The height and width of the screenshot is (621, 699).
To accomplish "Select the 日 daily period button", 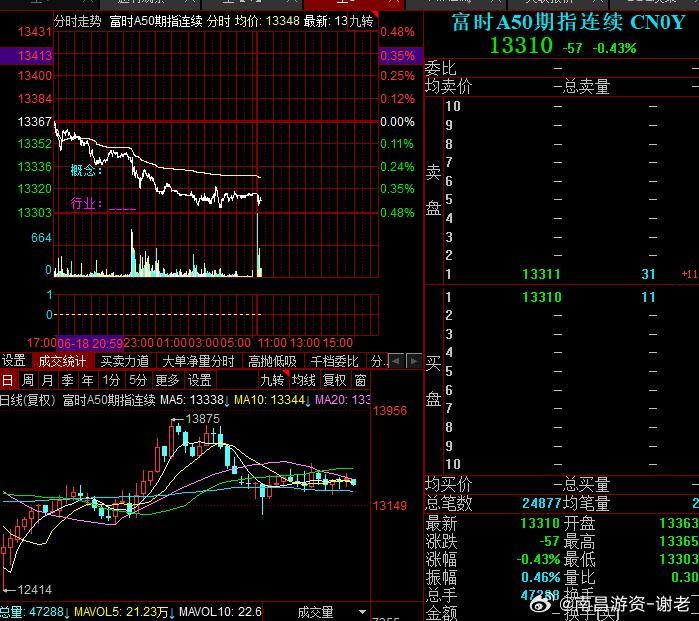I will 8,380.
